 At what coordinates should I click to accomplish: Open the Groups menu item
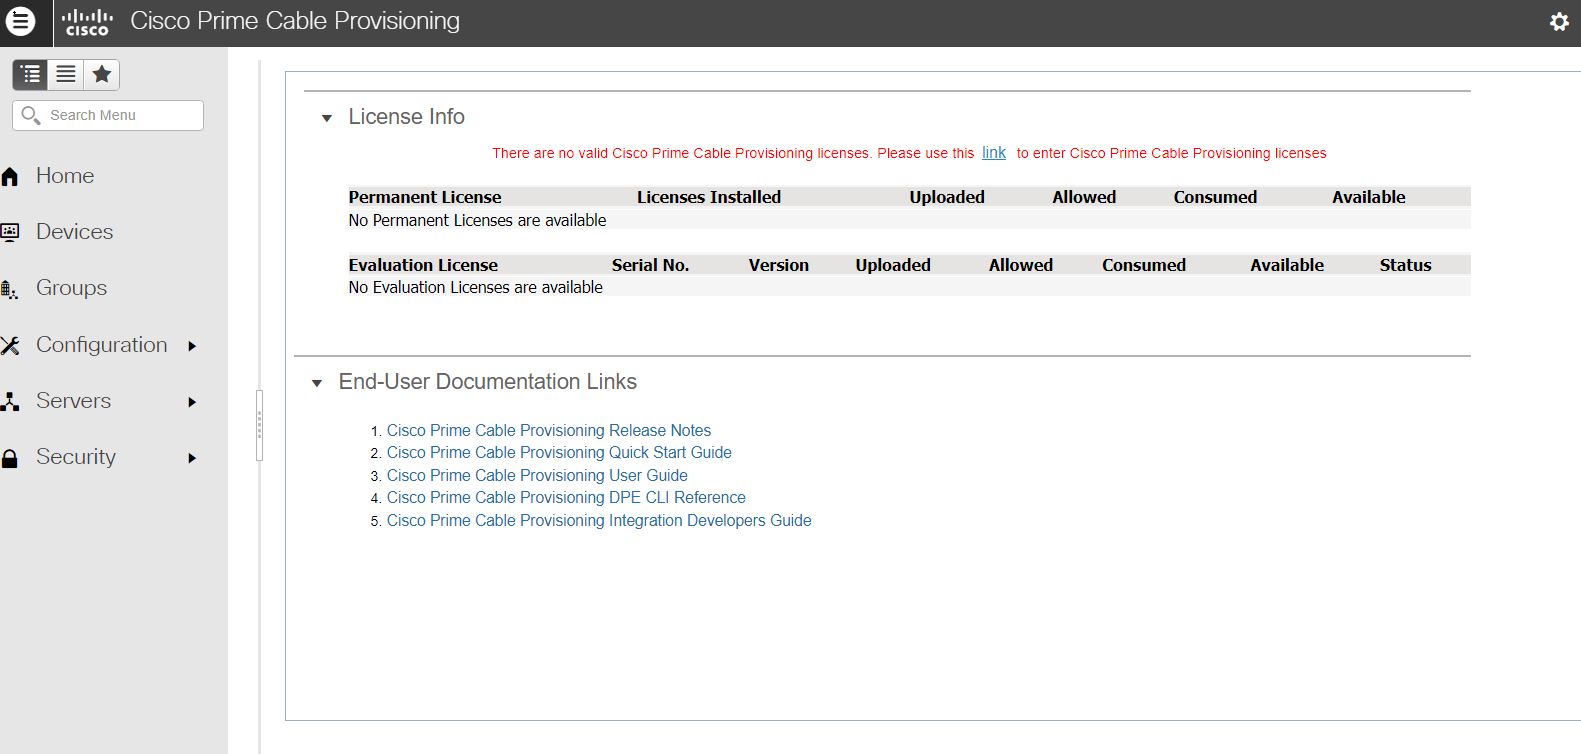tap(71, 287)
